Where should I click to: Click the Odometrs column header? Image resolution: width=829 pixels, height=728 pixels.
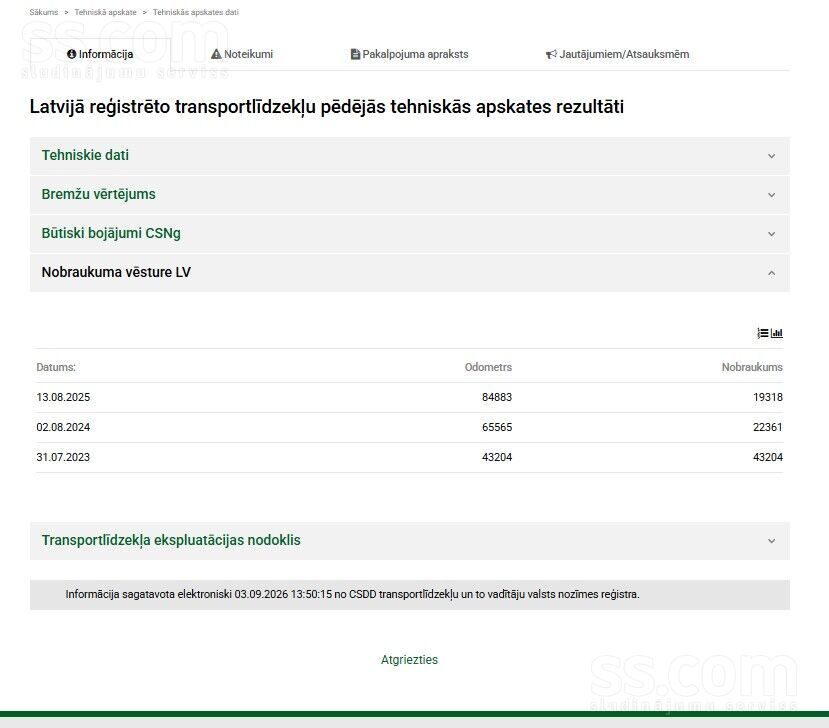coord(488,367)
